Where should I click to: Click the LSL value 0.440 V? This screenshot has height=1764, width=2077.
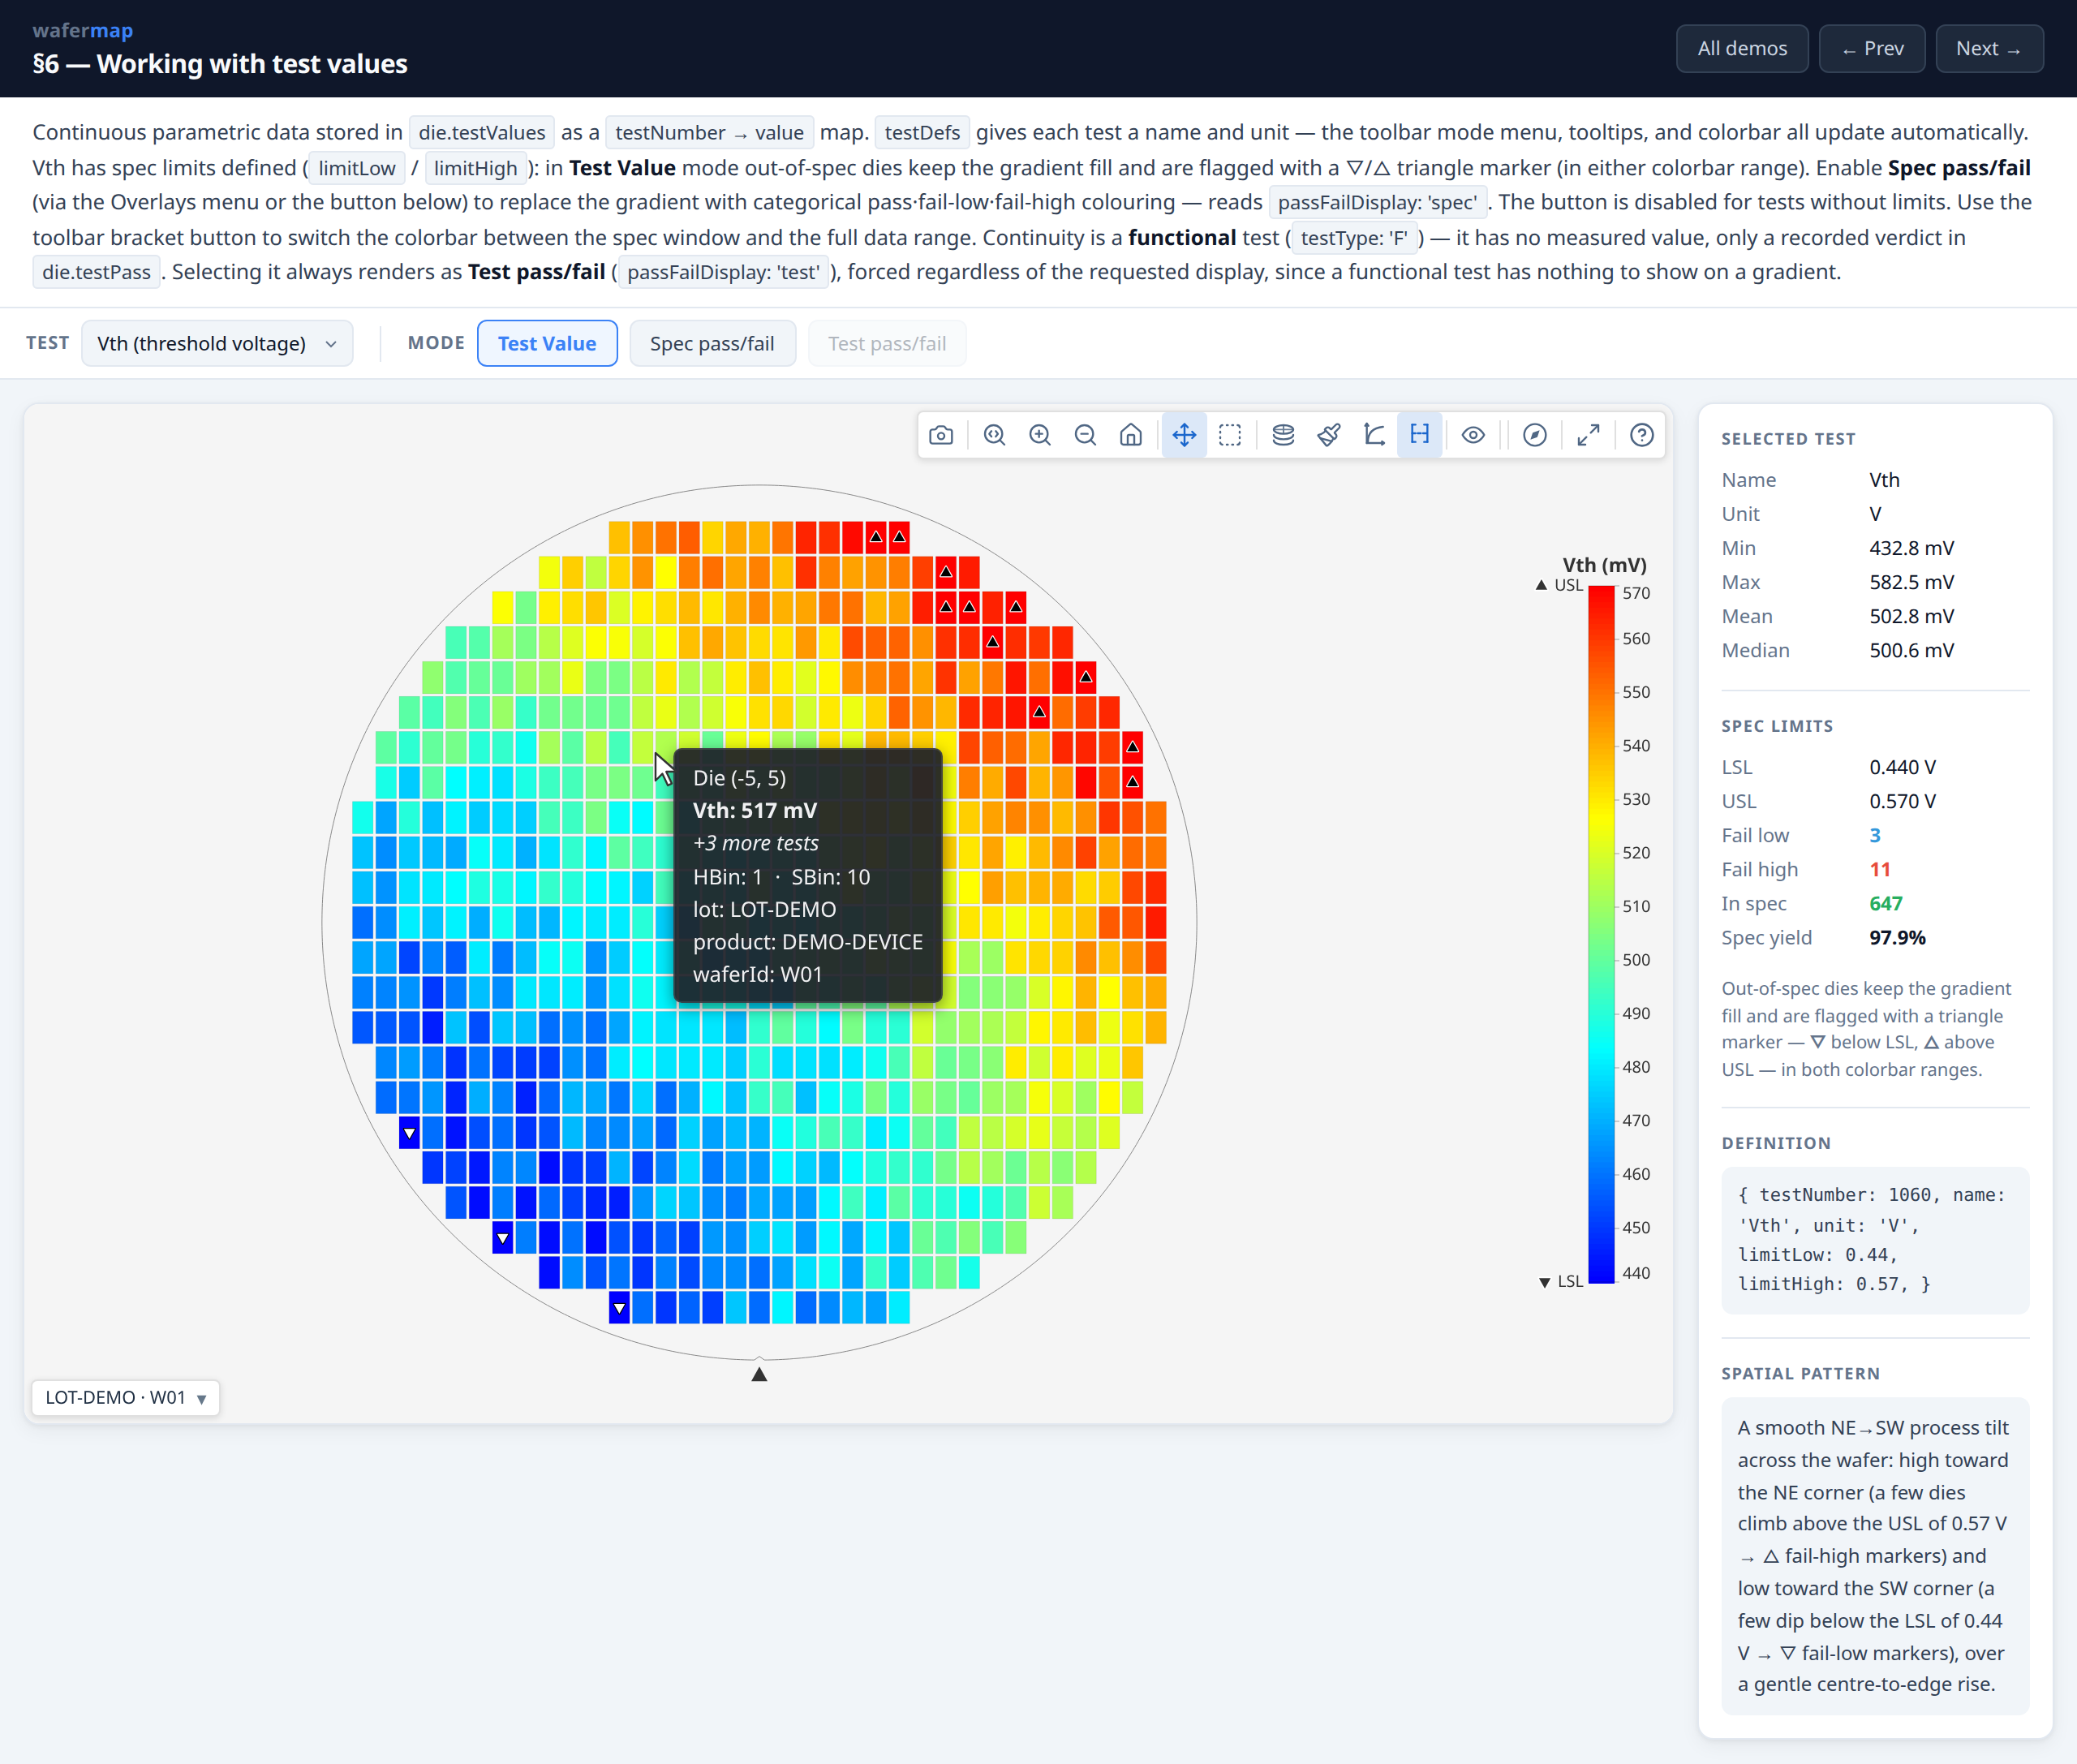click(1903, 767)
